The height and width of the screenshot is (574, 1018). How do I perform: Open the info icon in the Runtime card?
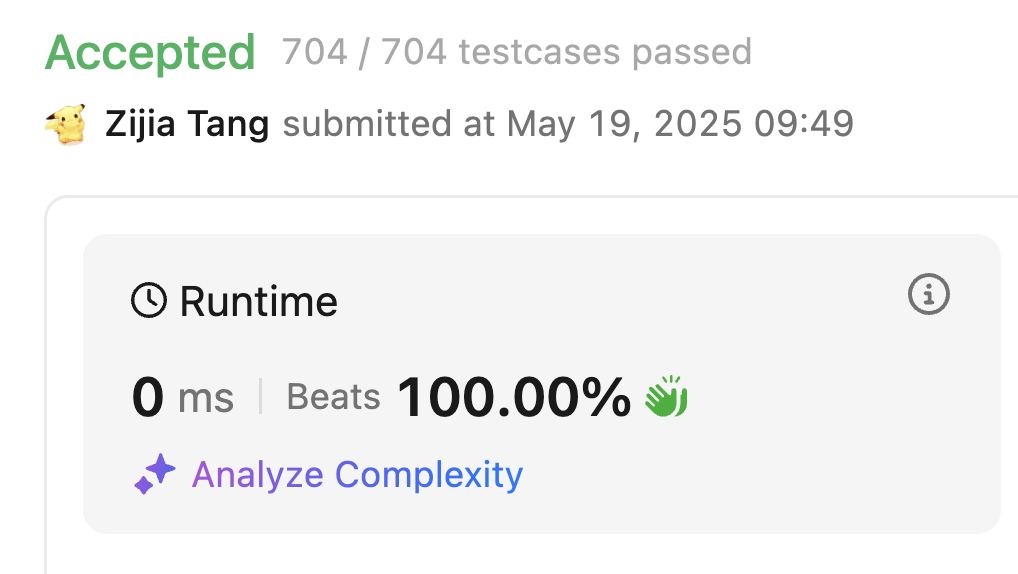928,294
